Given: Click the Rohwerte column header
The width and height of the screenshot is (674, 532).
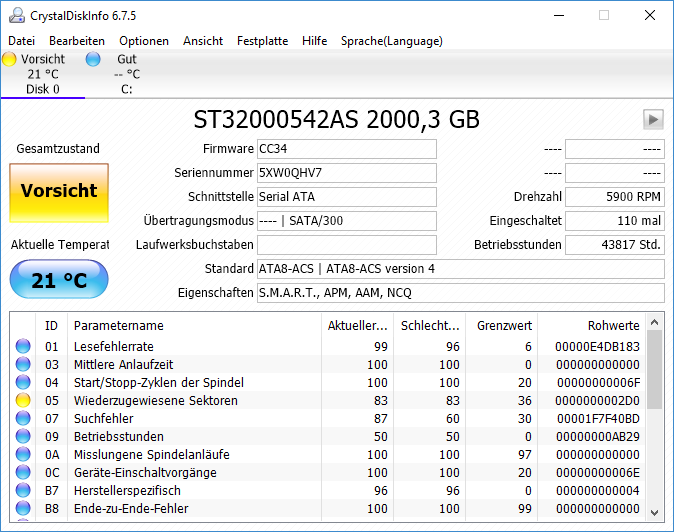Looking at the screenshot, I should [592, 326].
